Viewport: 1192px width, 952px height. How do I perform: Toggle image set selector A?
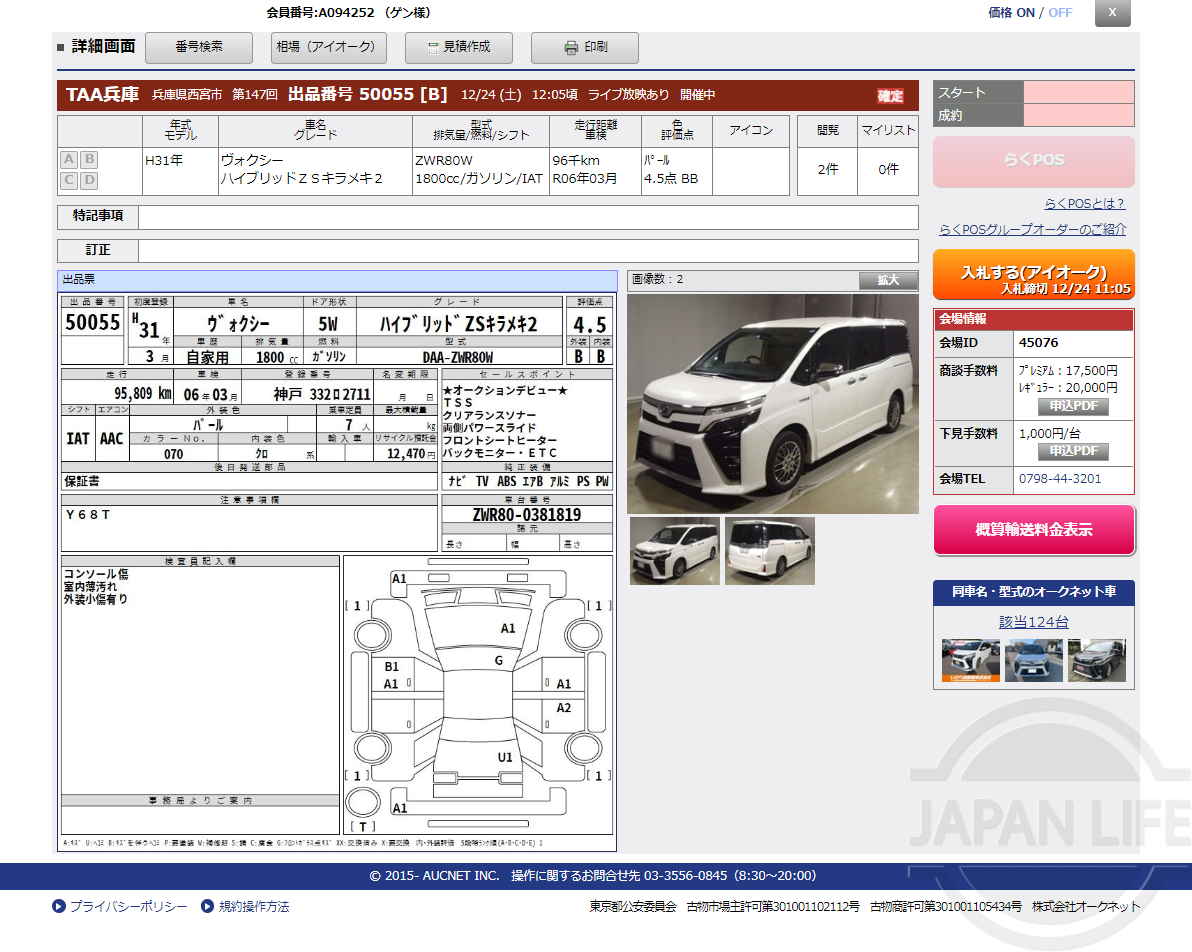tap(67, 160)
